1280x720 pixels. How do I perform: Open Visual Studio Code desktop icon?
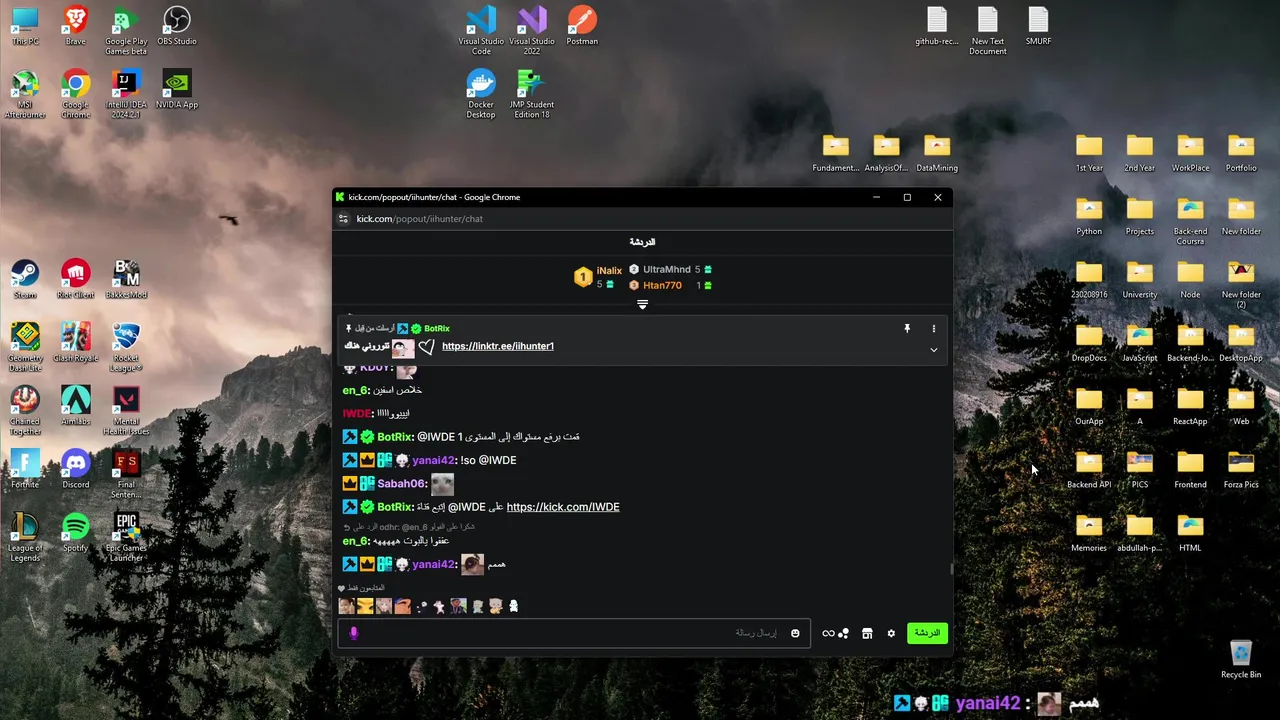481,31
